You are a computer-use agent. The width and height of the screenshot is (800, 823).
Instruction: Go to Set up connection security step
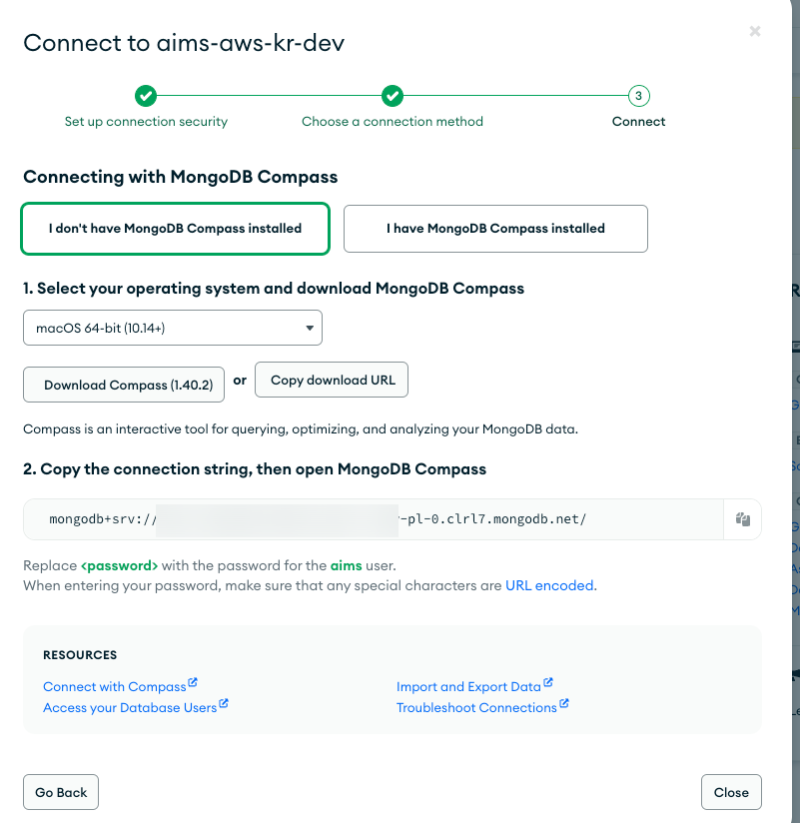click(146, 122)
